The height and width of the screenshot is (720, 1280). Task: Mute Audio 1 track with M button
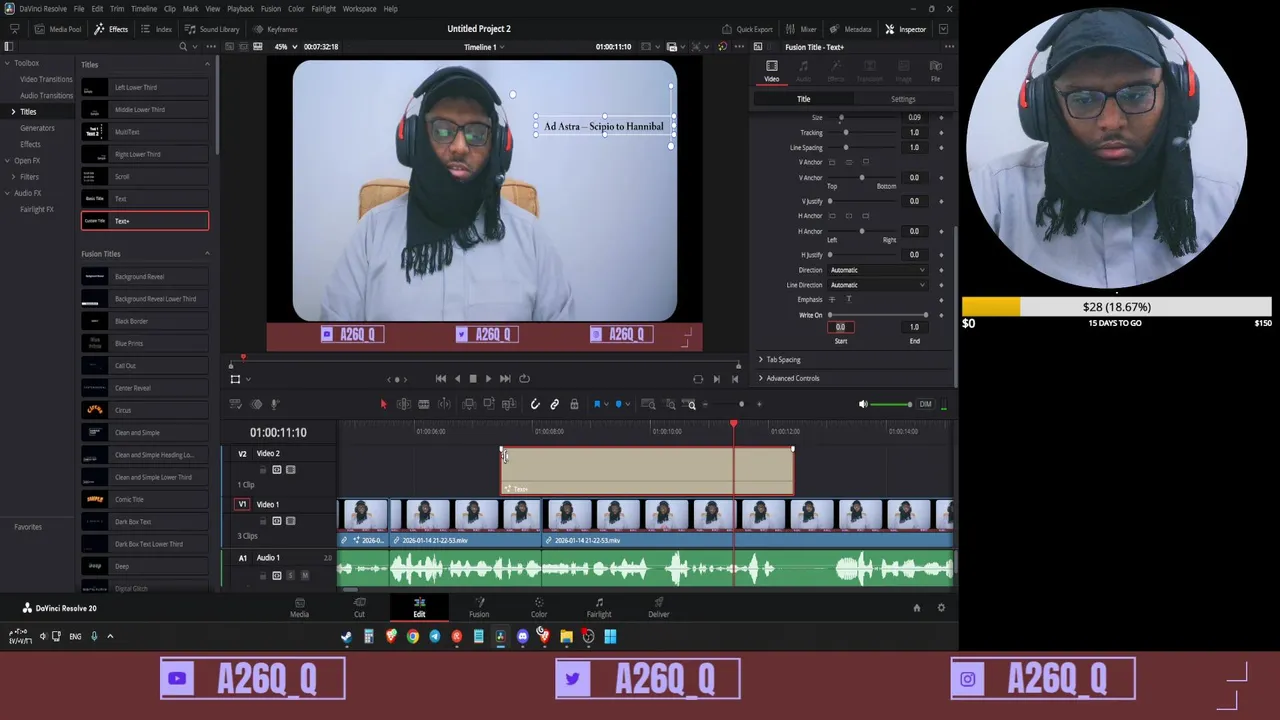(305, 576)
